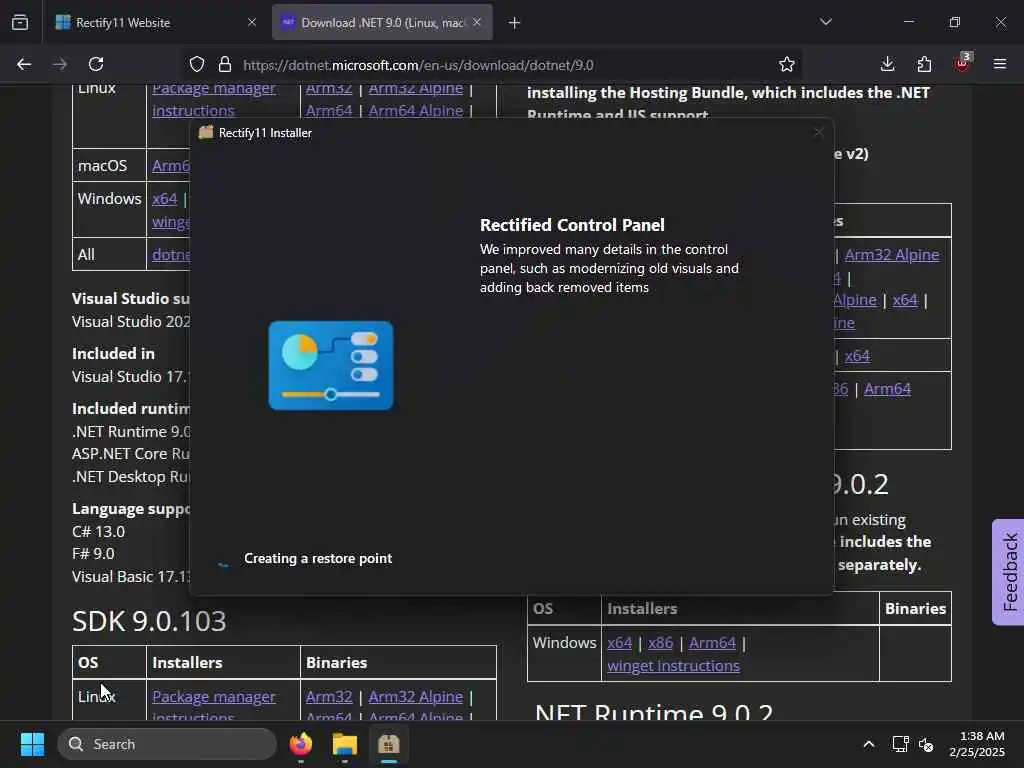The width and height of the screenshot is (1024, 768).
Task: Click the top-table Arm64 Alpine link
Action: click(x=415, y=110)
